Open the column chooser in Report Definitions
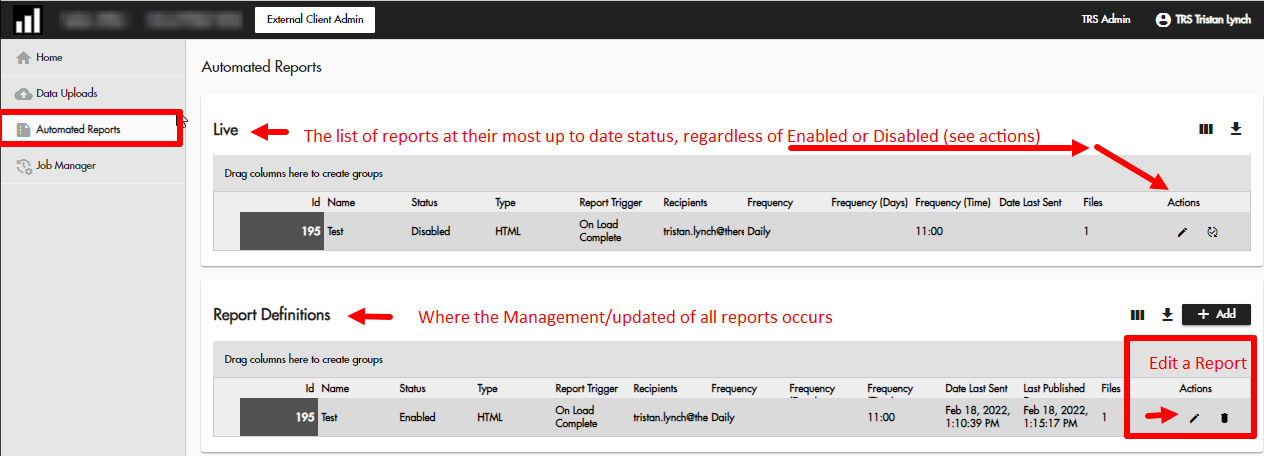 tap(1137, 315)
